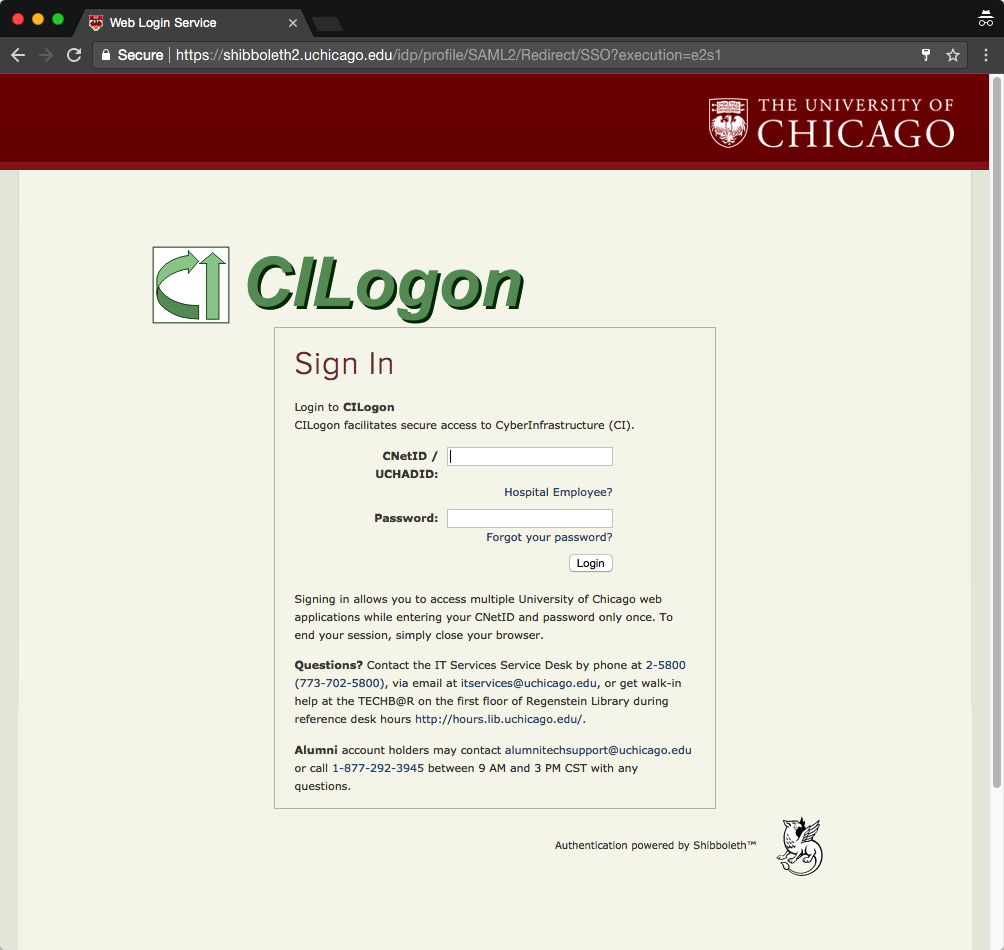Follow the Forgot your password? link
This screenshot has height=950, width=1004.
(549, 537)
